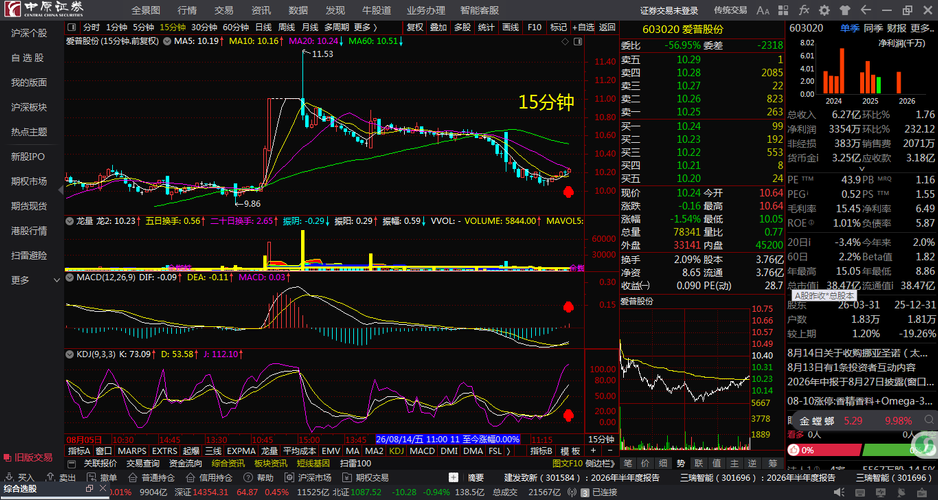Switch to the 30分钟 period tab

point(204,27)
